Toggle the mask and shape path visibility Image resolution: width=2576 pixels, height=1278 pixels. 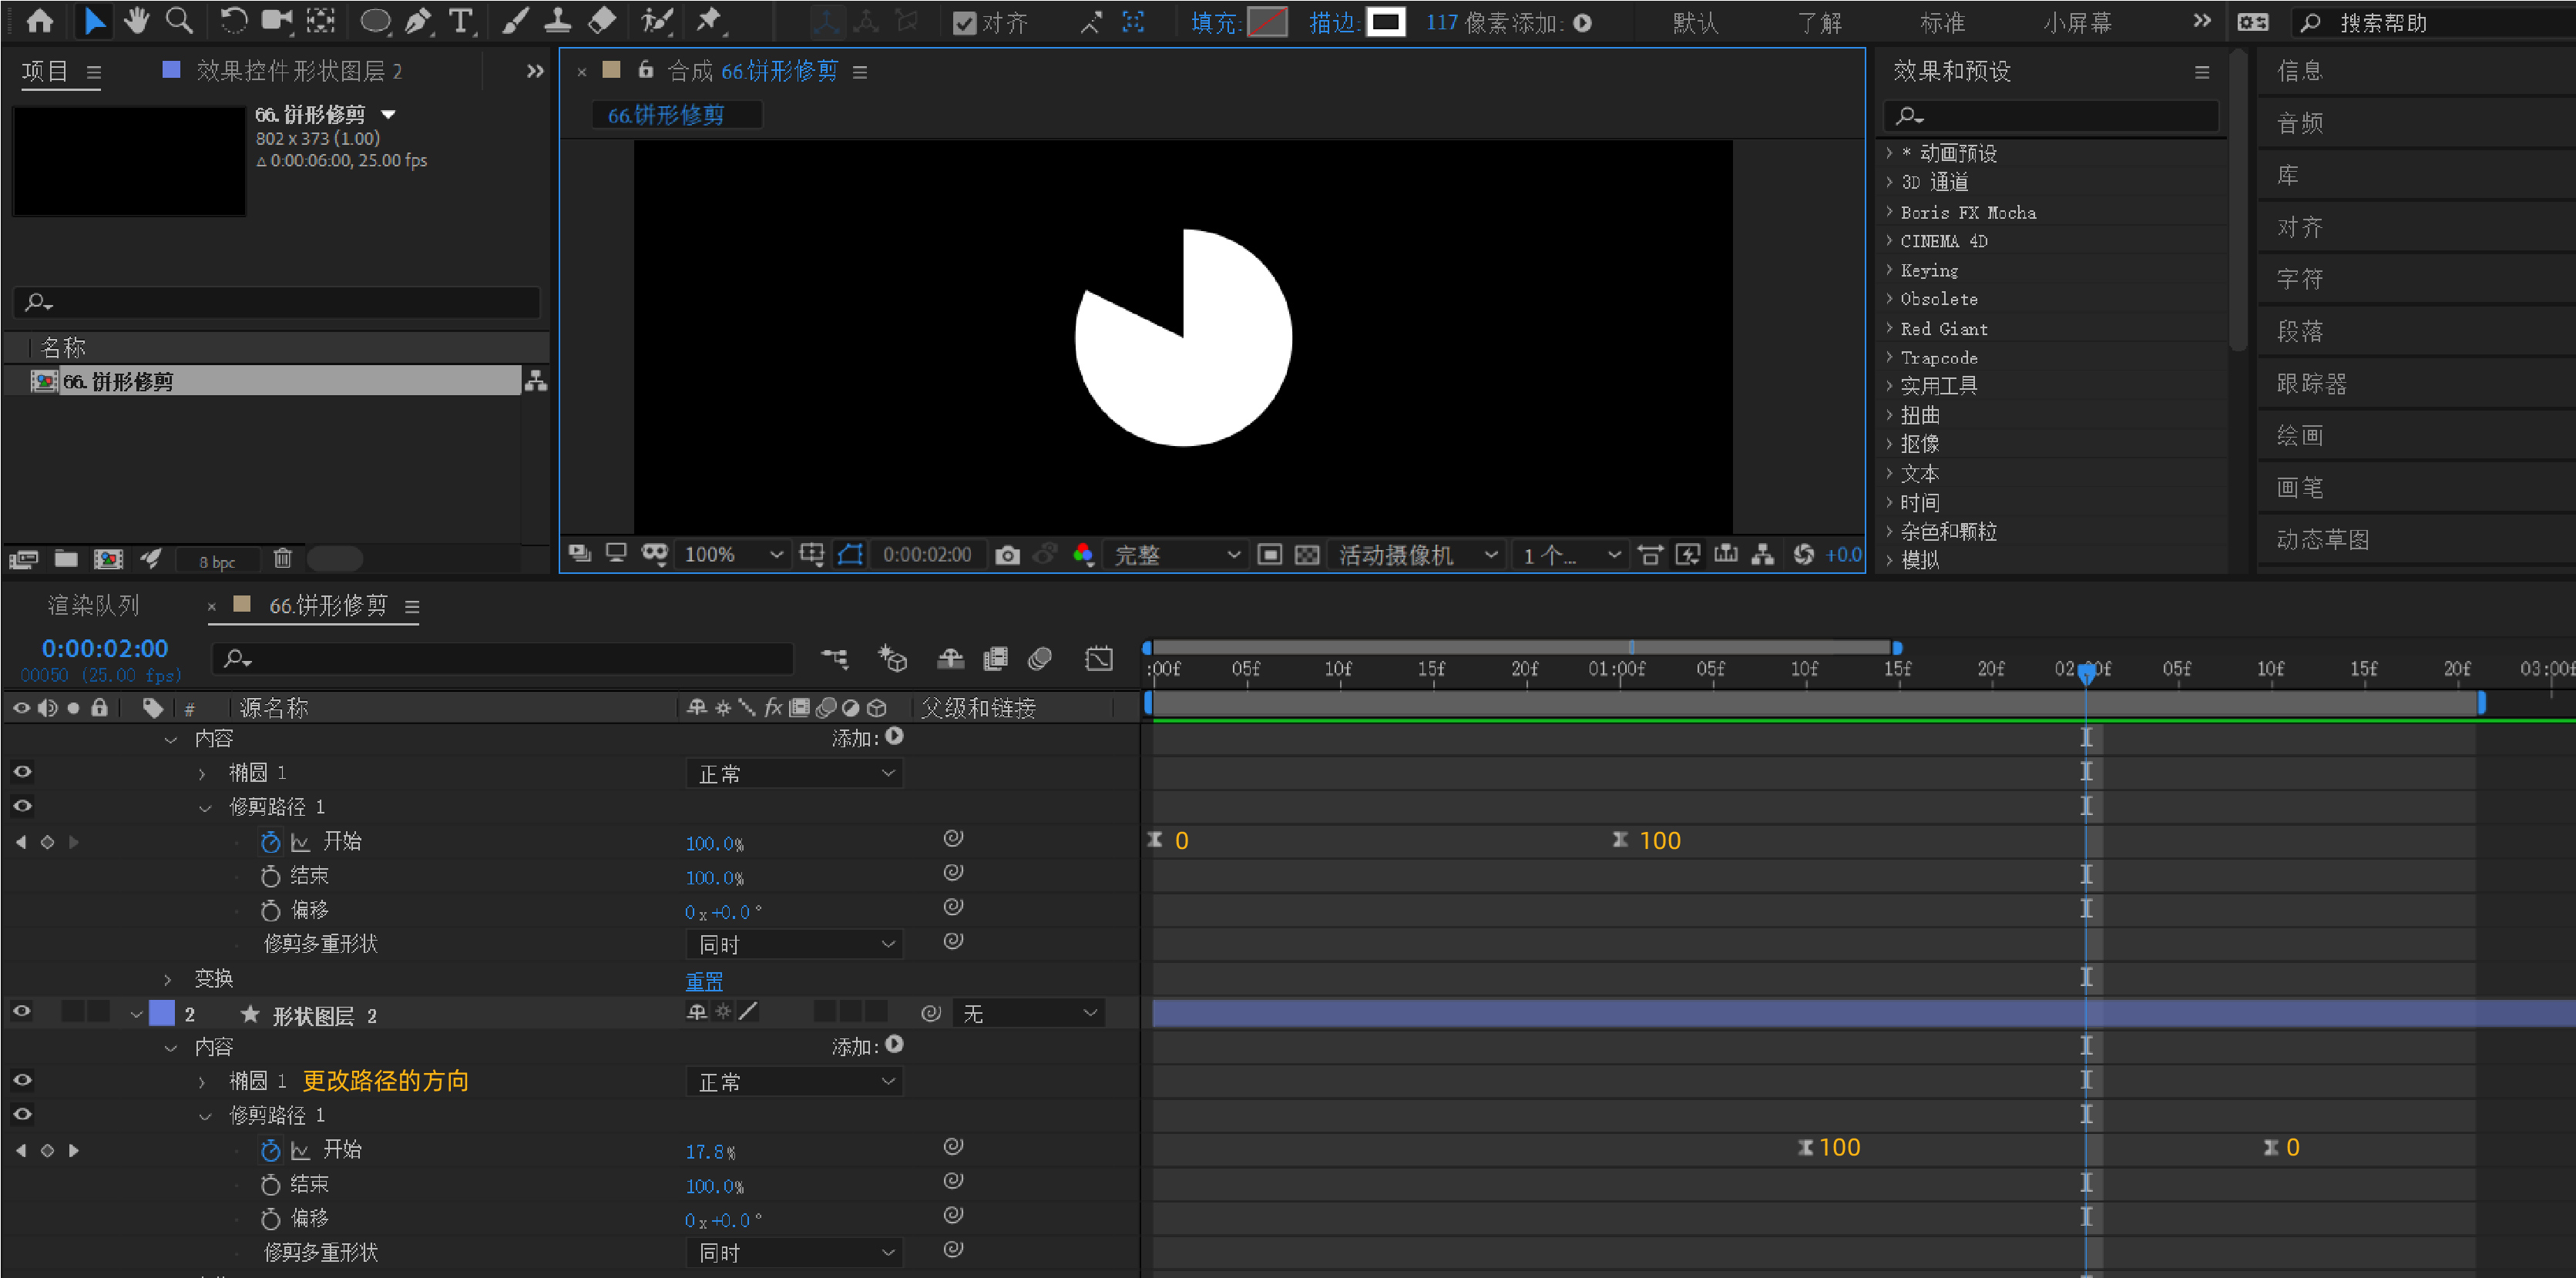pos(851,555)
